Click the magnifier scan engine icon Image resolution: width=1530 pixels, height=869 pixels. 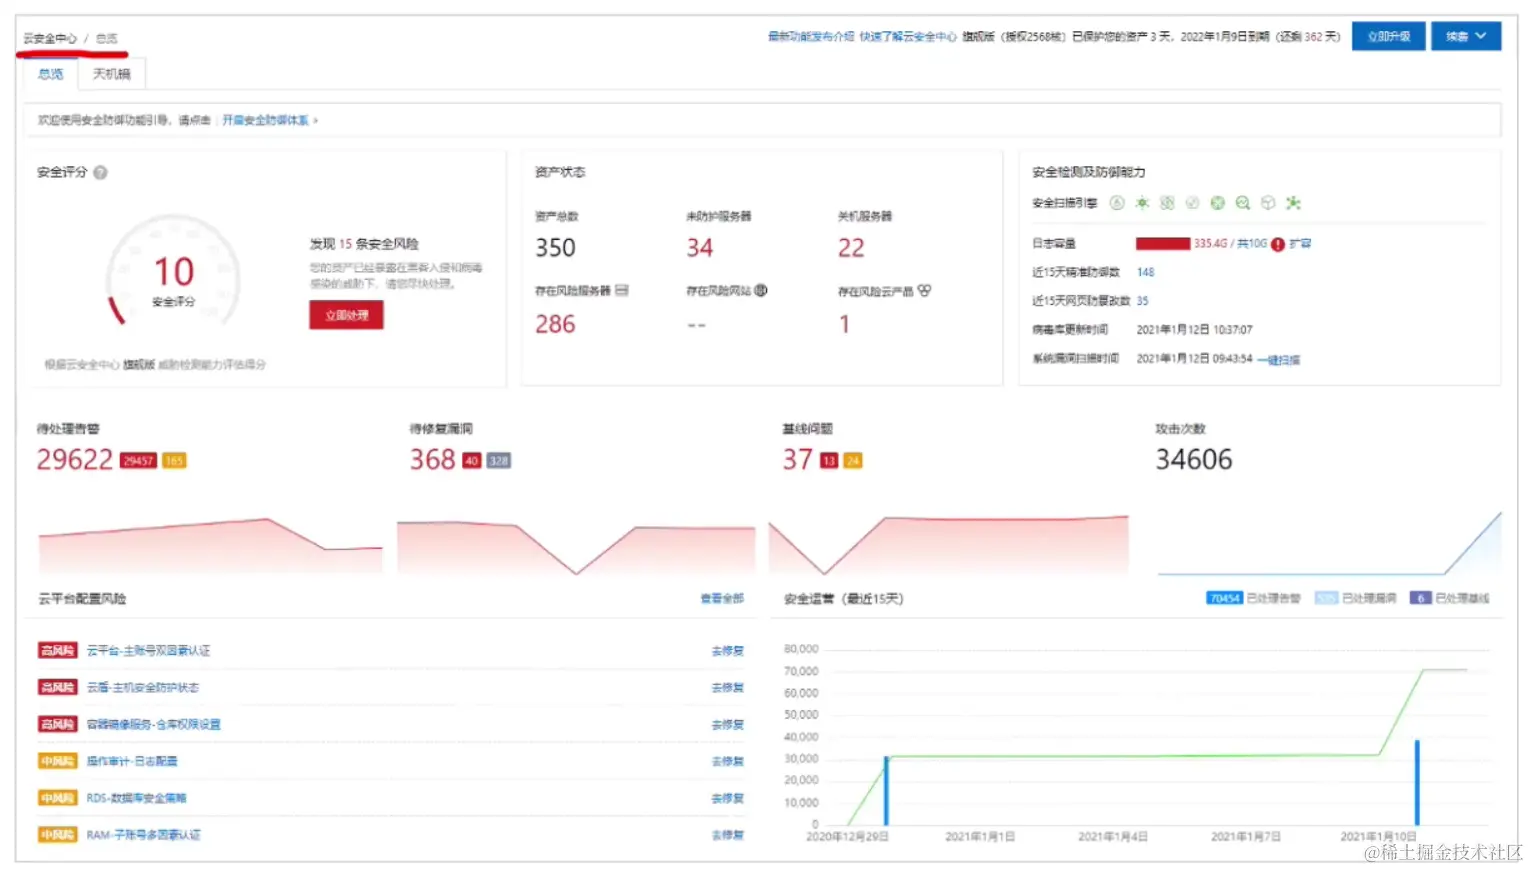1243,203
